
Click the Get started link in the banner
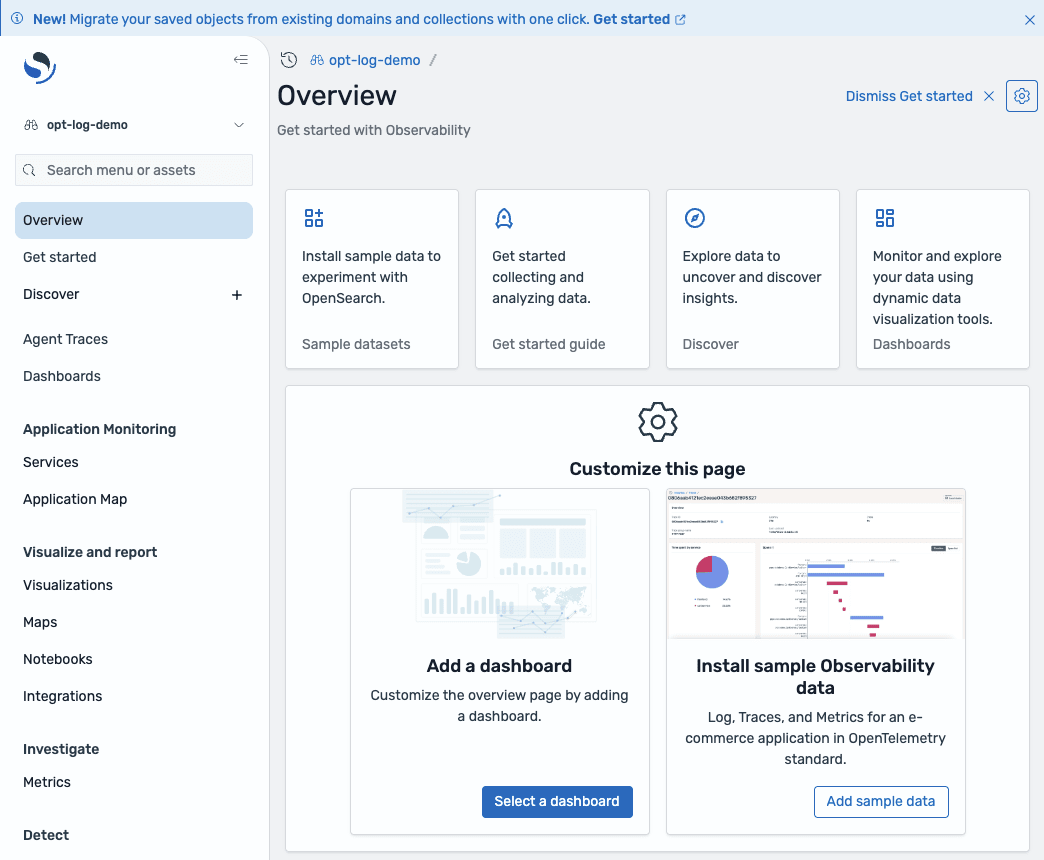(631, 19)
